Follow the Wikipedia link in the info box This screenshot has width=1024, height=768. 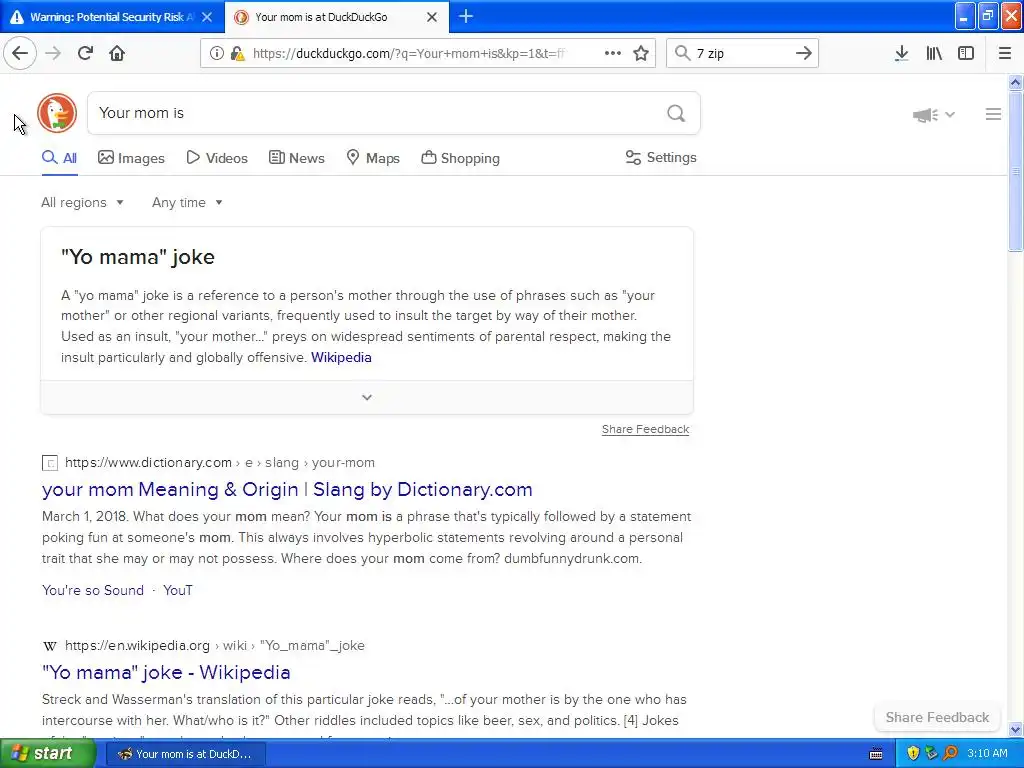pos(341,357)
